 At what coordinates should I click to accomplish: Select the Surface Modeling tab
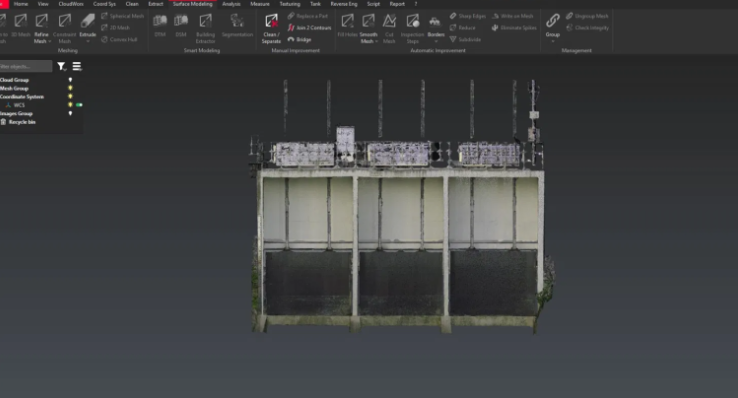pos(193,4)
